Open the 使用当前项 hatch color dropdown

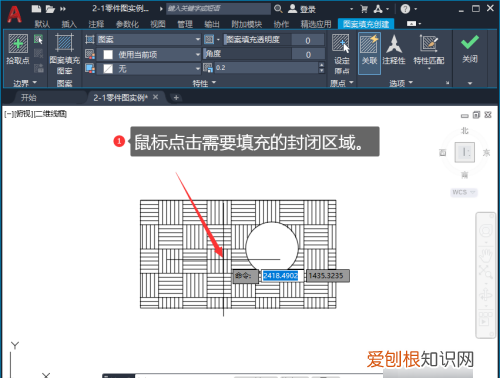(x=149, y=54)
